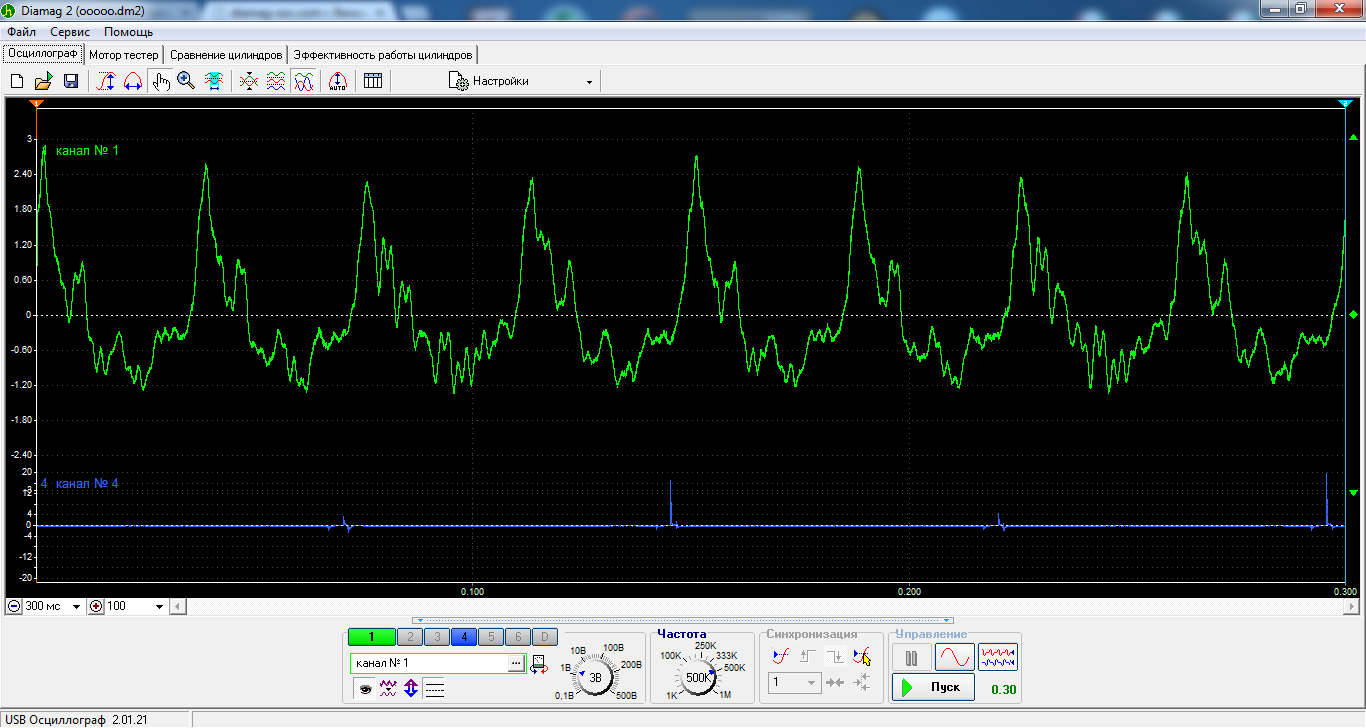The width and height of the screenshot is (1366, 728).
Task: Select the single sine wave mode button
Action: click(x=955, y=658)
